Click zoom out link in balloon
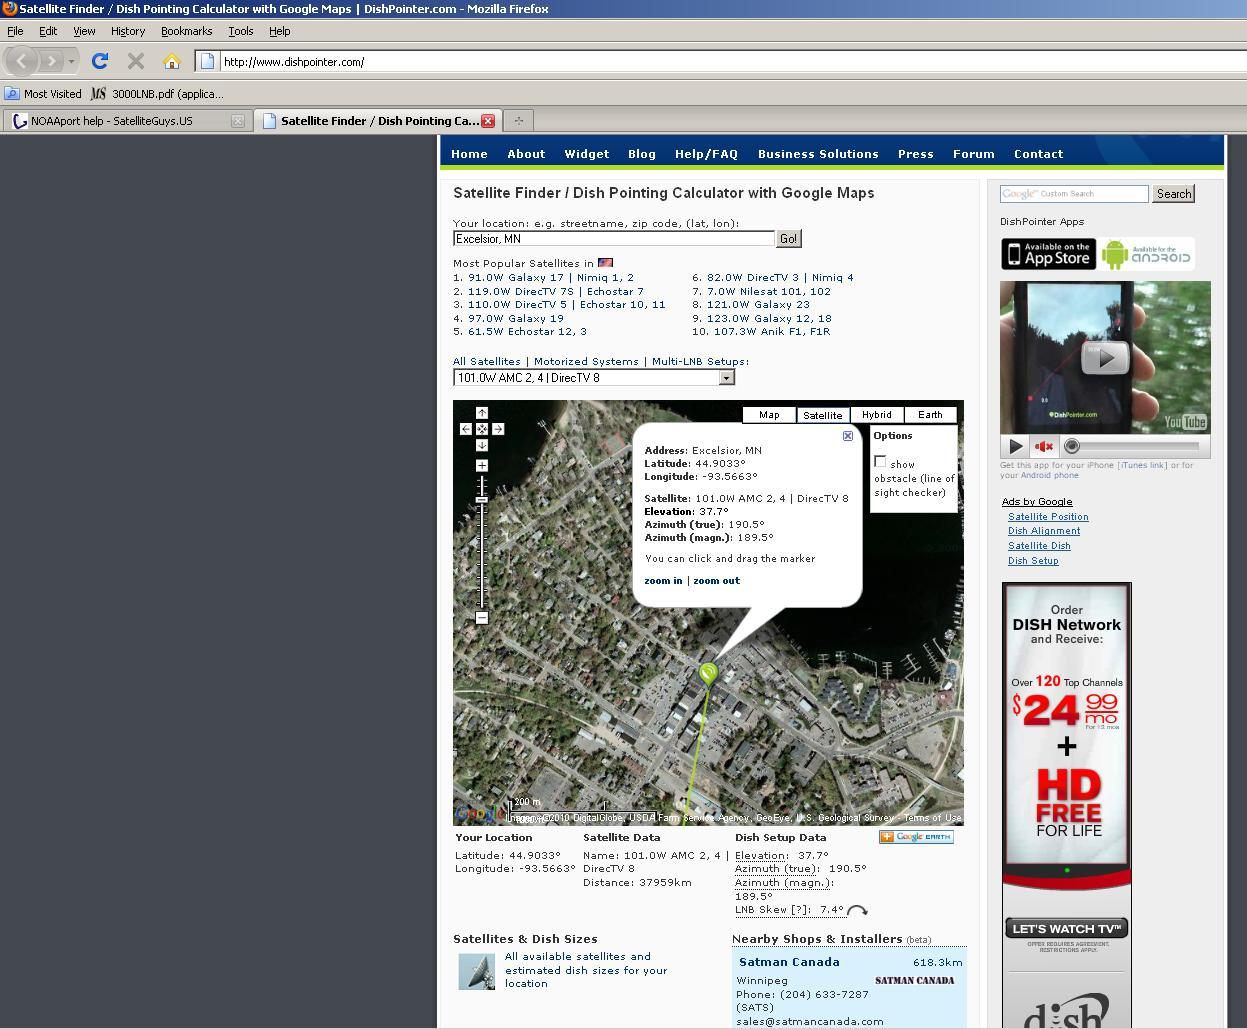The width and height of the screenshot is (1247, 1029). [x=717, y=581]
